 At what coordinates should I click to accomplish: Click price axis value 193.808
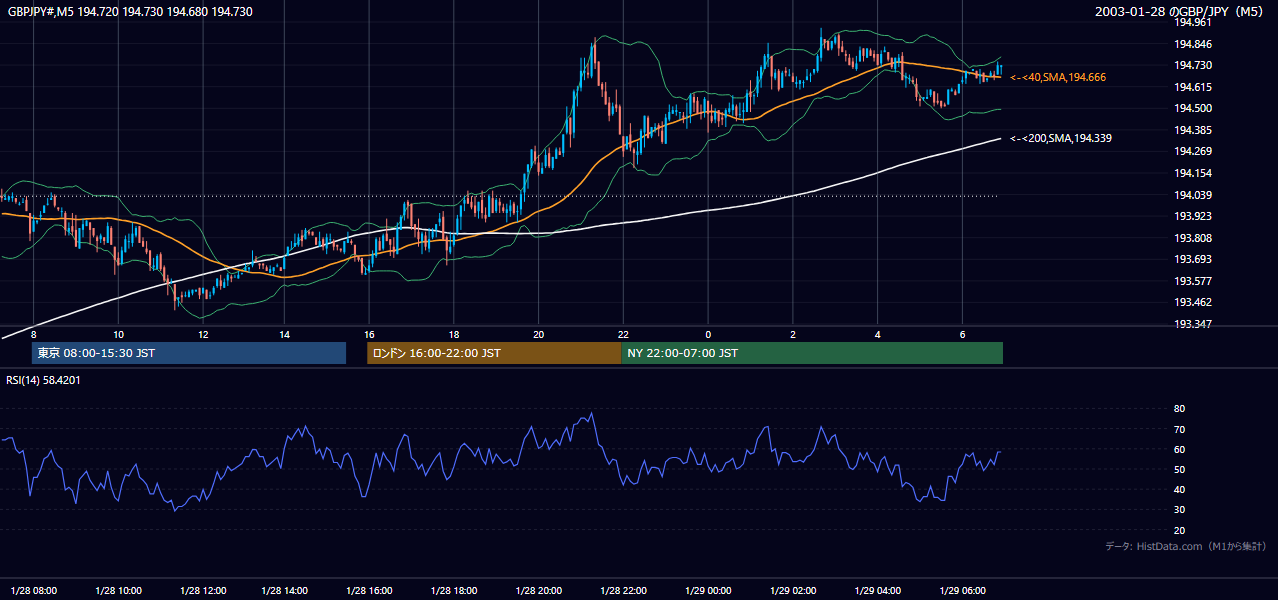pos(1193,238)
